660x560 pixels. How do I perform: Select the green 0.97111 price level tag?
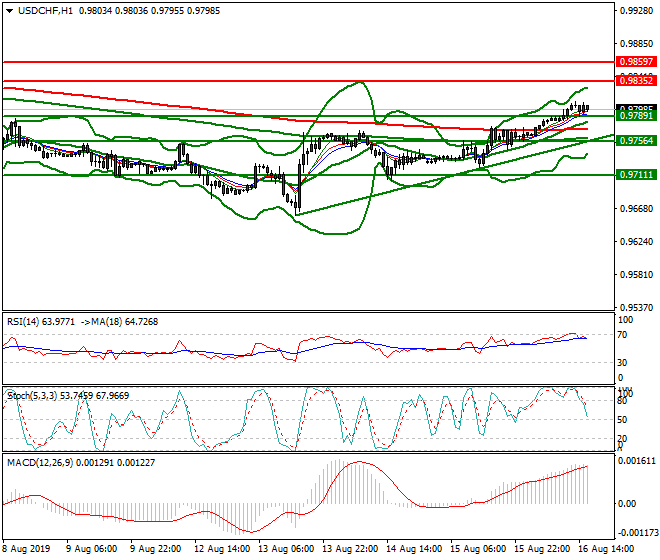pos(636,175)
